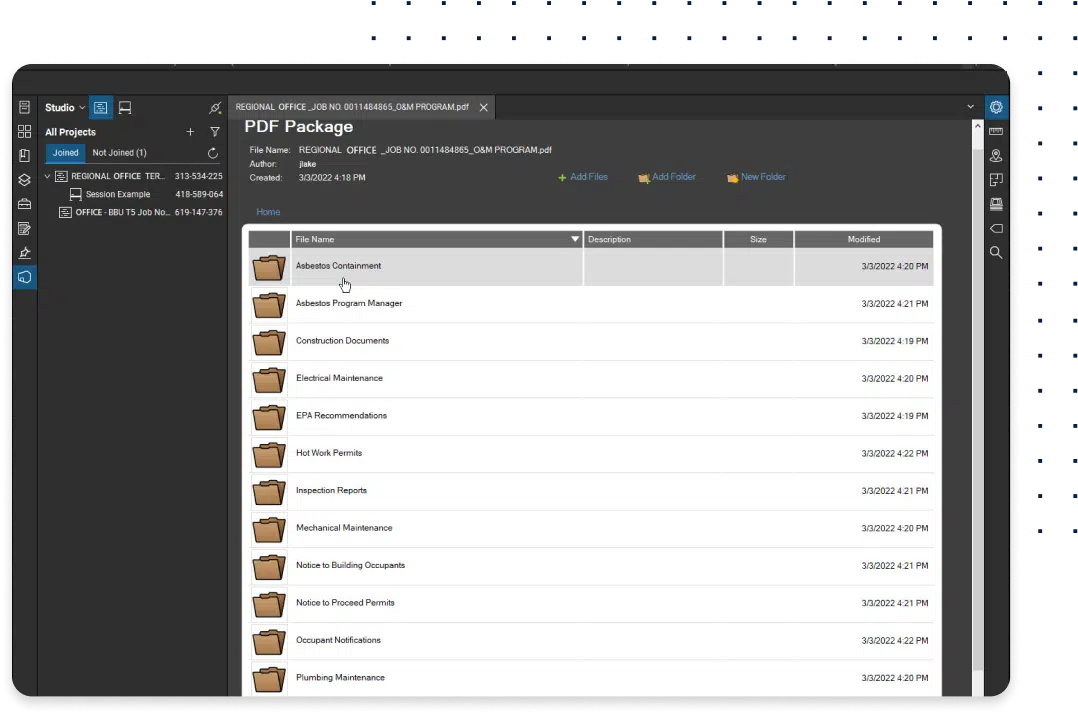1078x714 pixels.
Task: Go to the Home breadcrumb link
Action: 268,212
